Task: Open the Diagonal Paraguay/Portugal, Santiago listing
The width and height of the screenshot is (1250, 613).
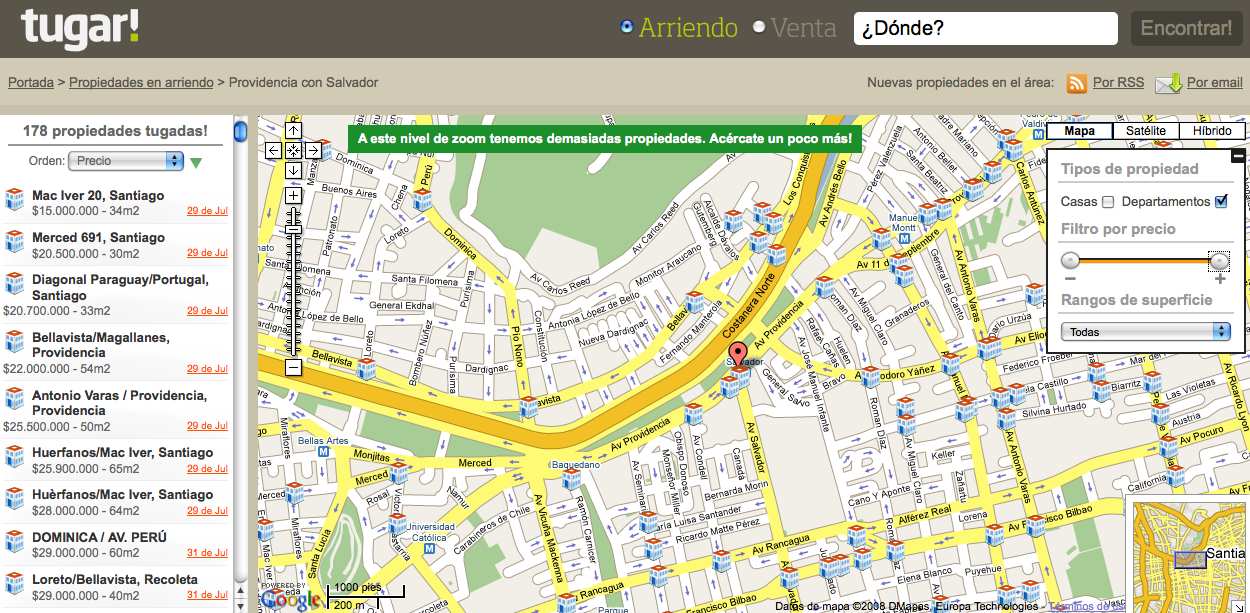Action: [x=120, y=287]
